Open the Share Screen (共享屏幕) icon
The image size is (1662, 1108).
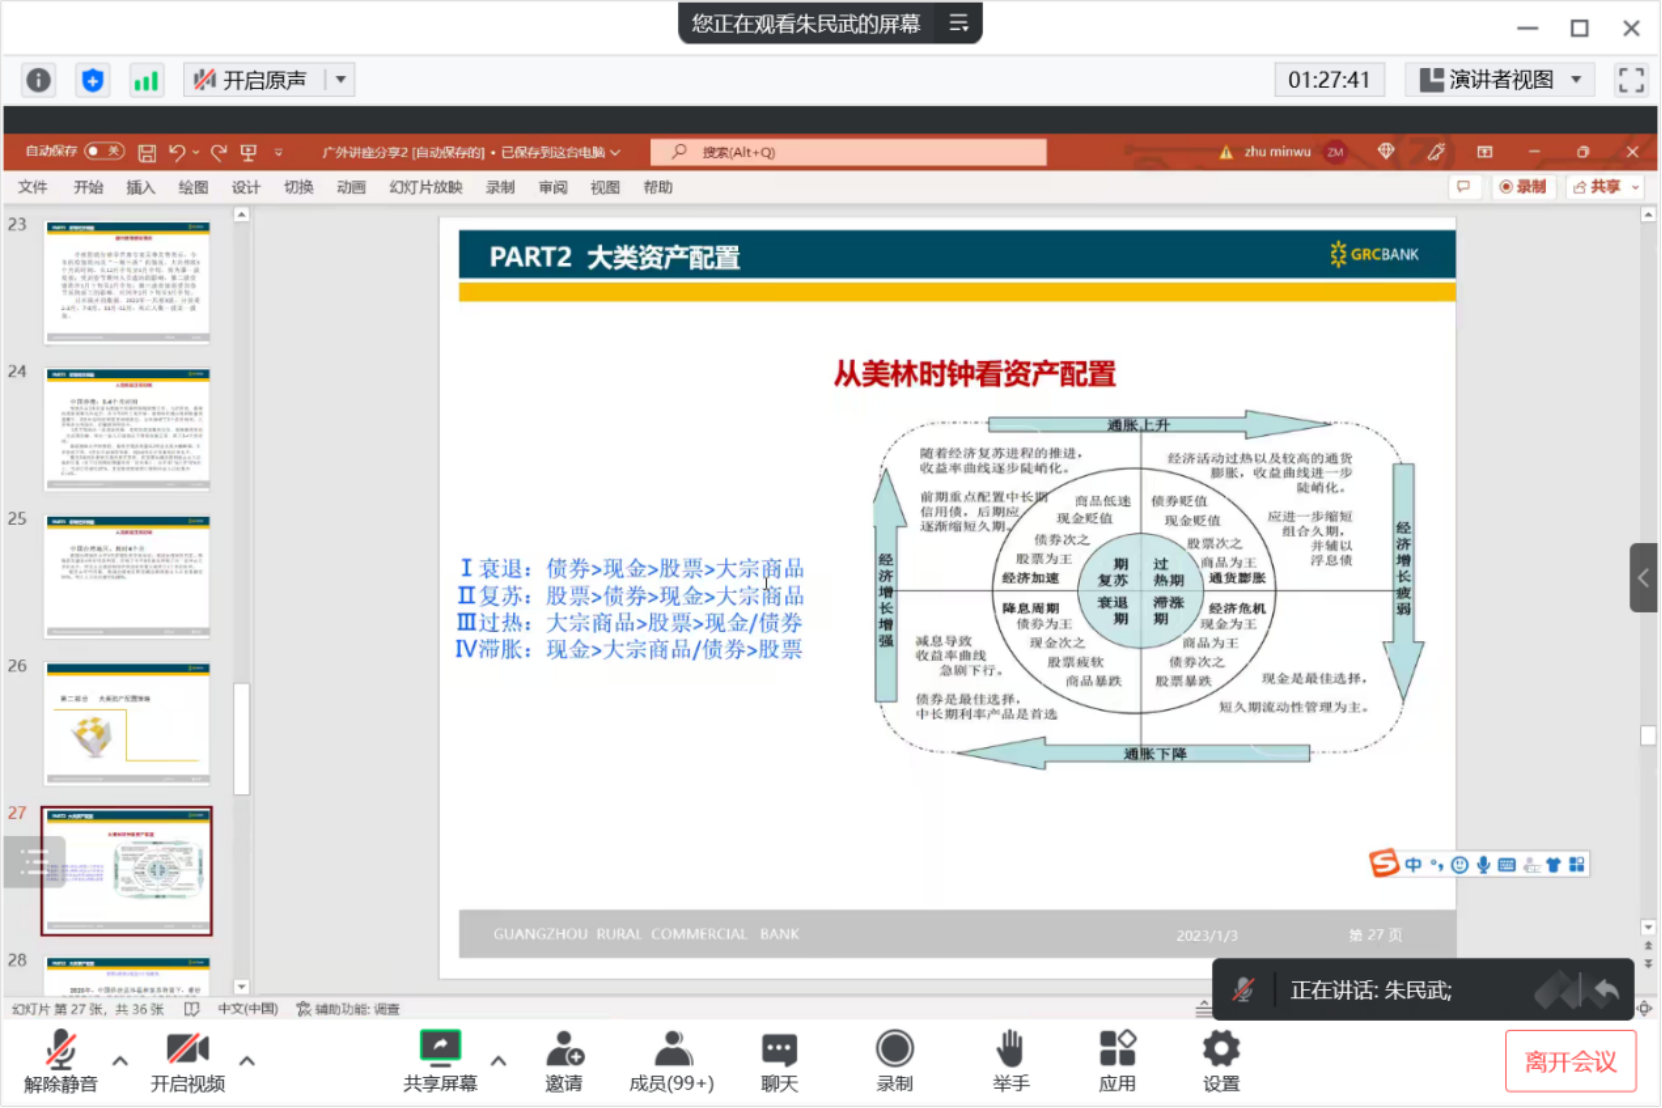coord(440,1060)
